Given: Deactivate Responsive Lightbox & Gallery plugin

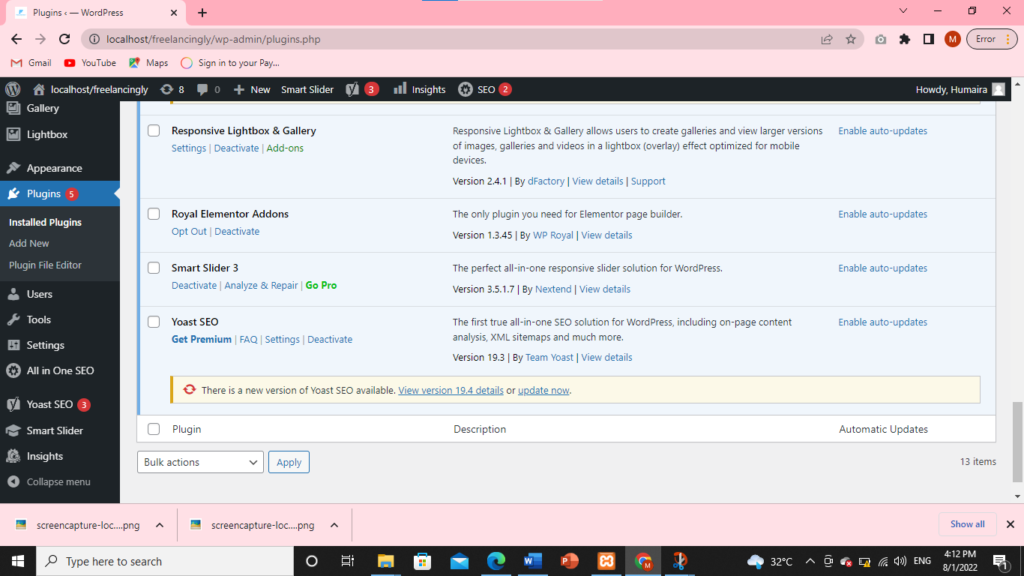Looking at the screenshot, I should pos(236,148).
